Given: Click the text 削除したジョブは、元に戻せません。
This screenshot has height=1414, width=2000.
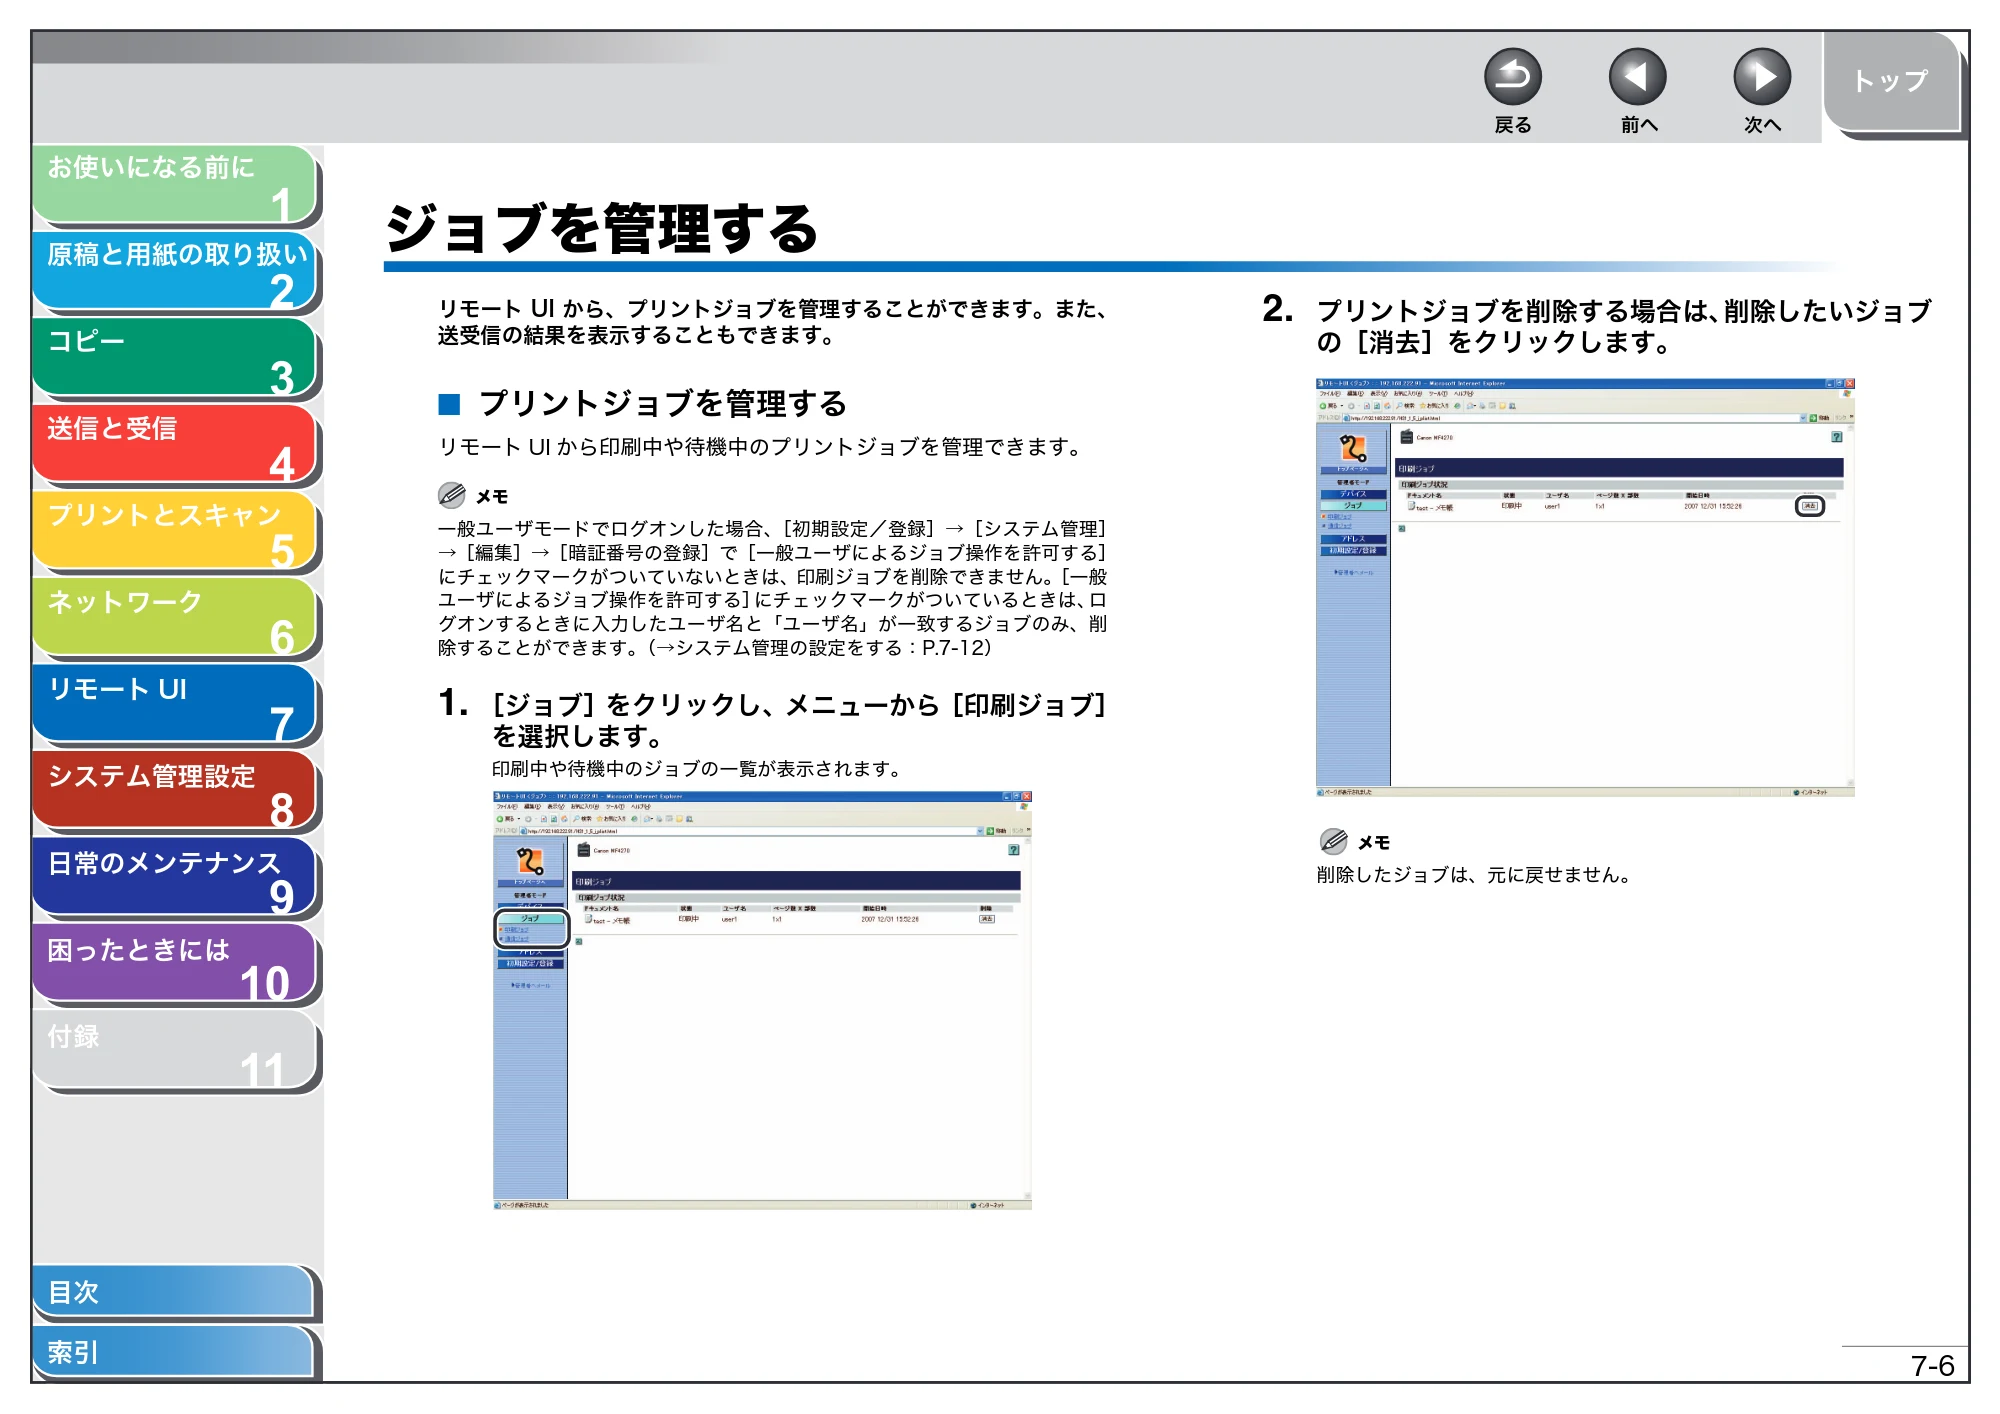Looking at the screenshot, I should [x=1478, y=875].
